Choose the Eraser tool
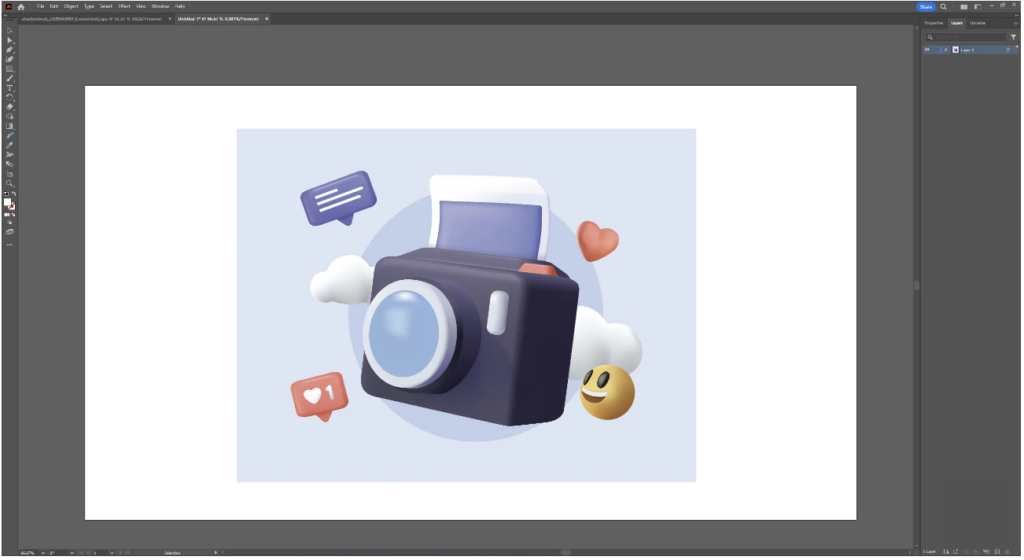Screen dimensions: 1024x560 (9, 107)
